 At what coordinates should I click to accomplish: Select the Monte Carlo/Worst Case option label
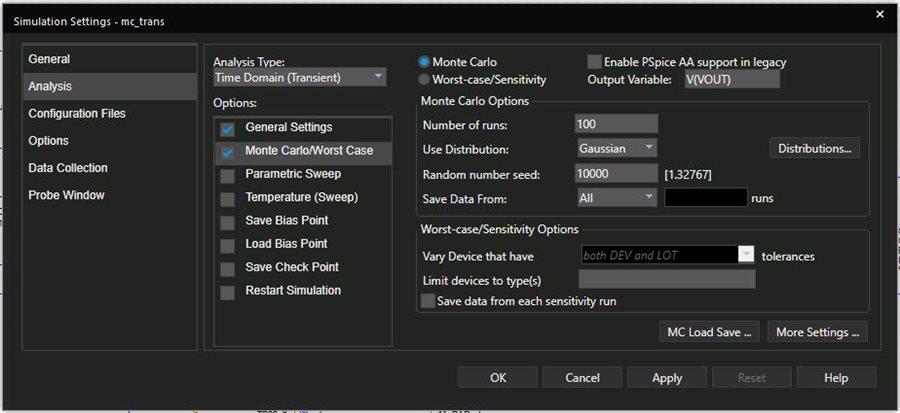point(309,151)
